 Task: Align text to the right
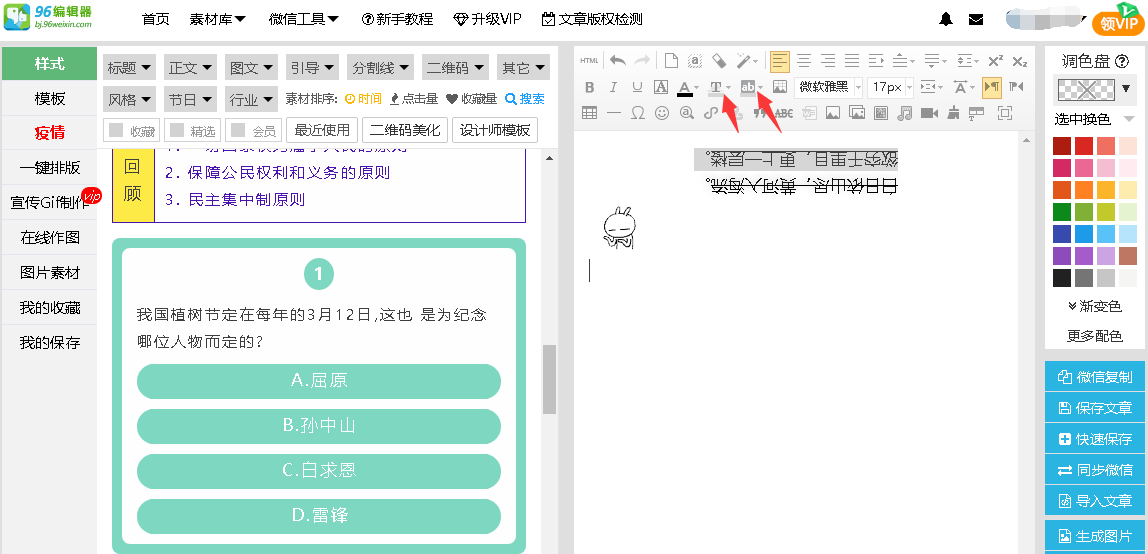pyautogui.click(x=828, y=61)
